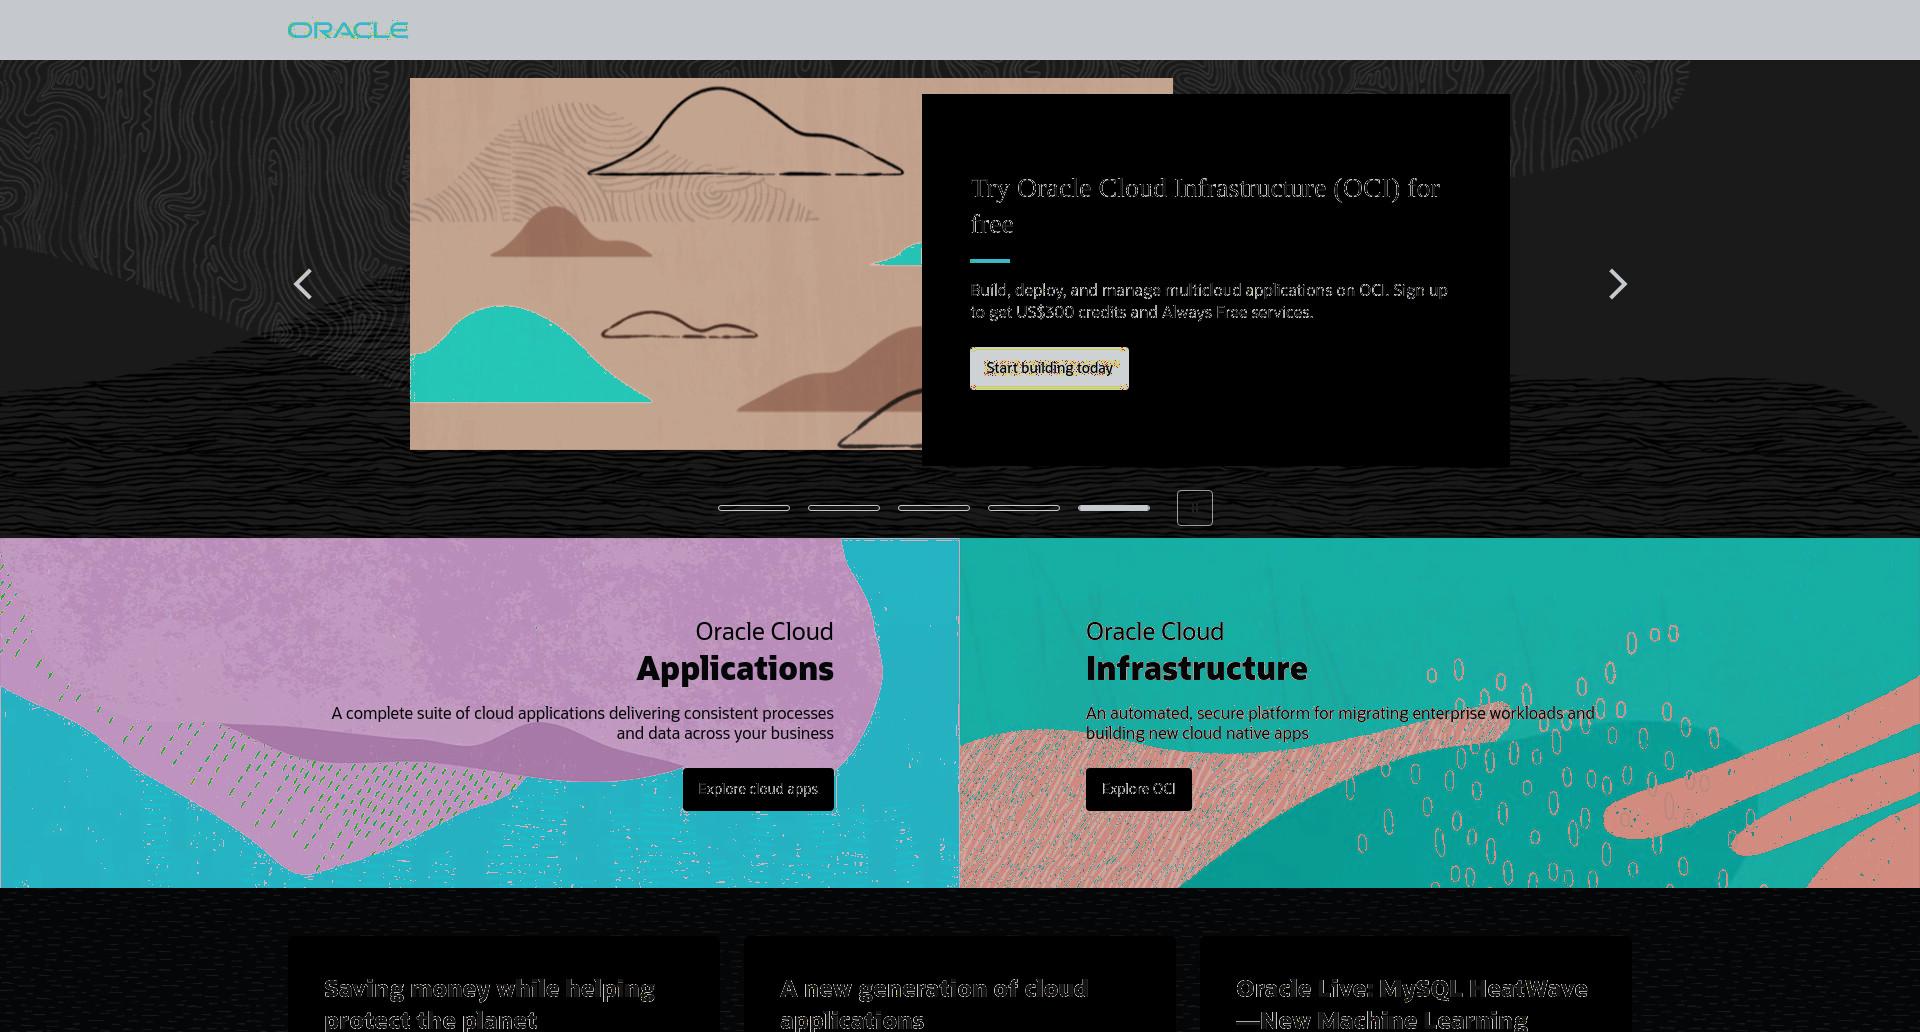Image resolution: width=1920 pixels, height=1032 pixels.
Task: Advance to next carousel slide arrow
Action: point(1617,285)
